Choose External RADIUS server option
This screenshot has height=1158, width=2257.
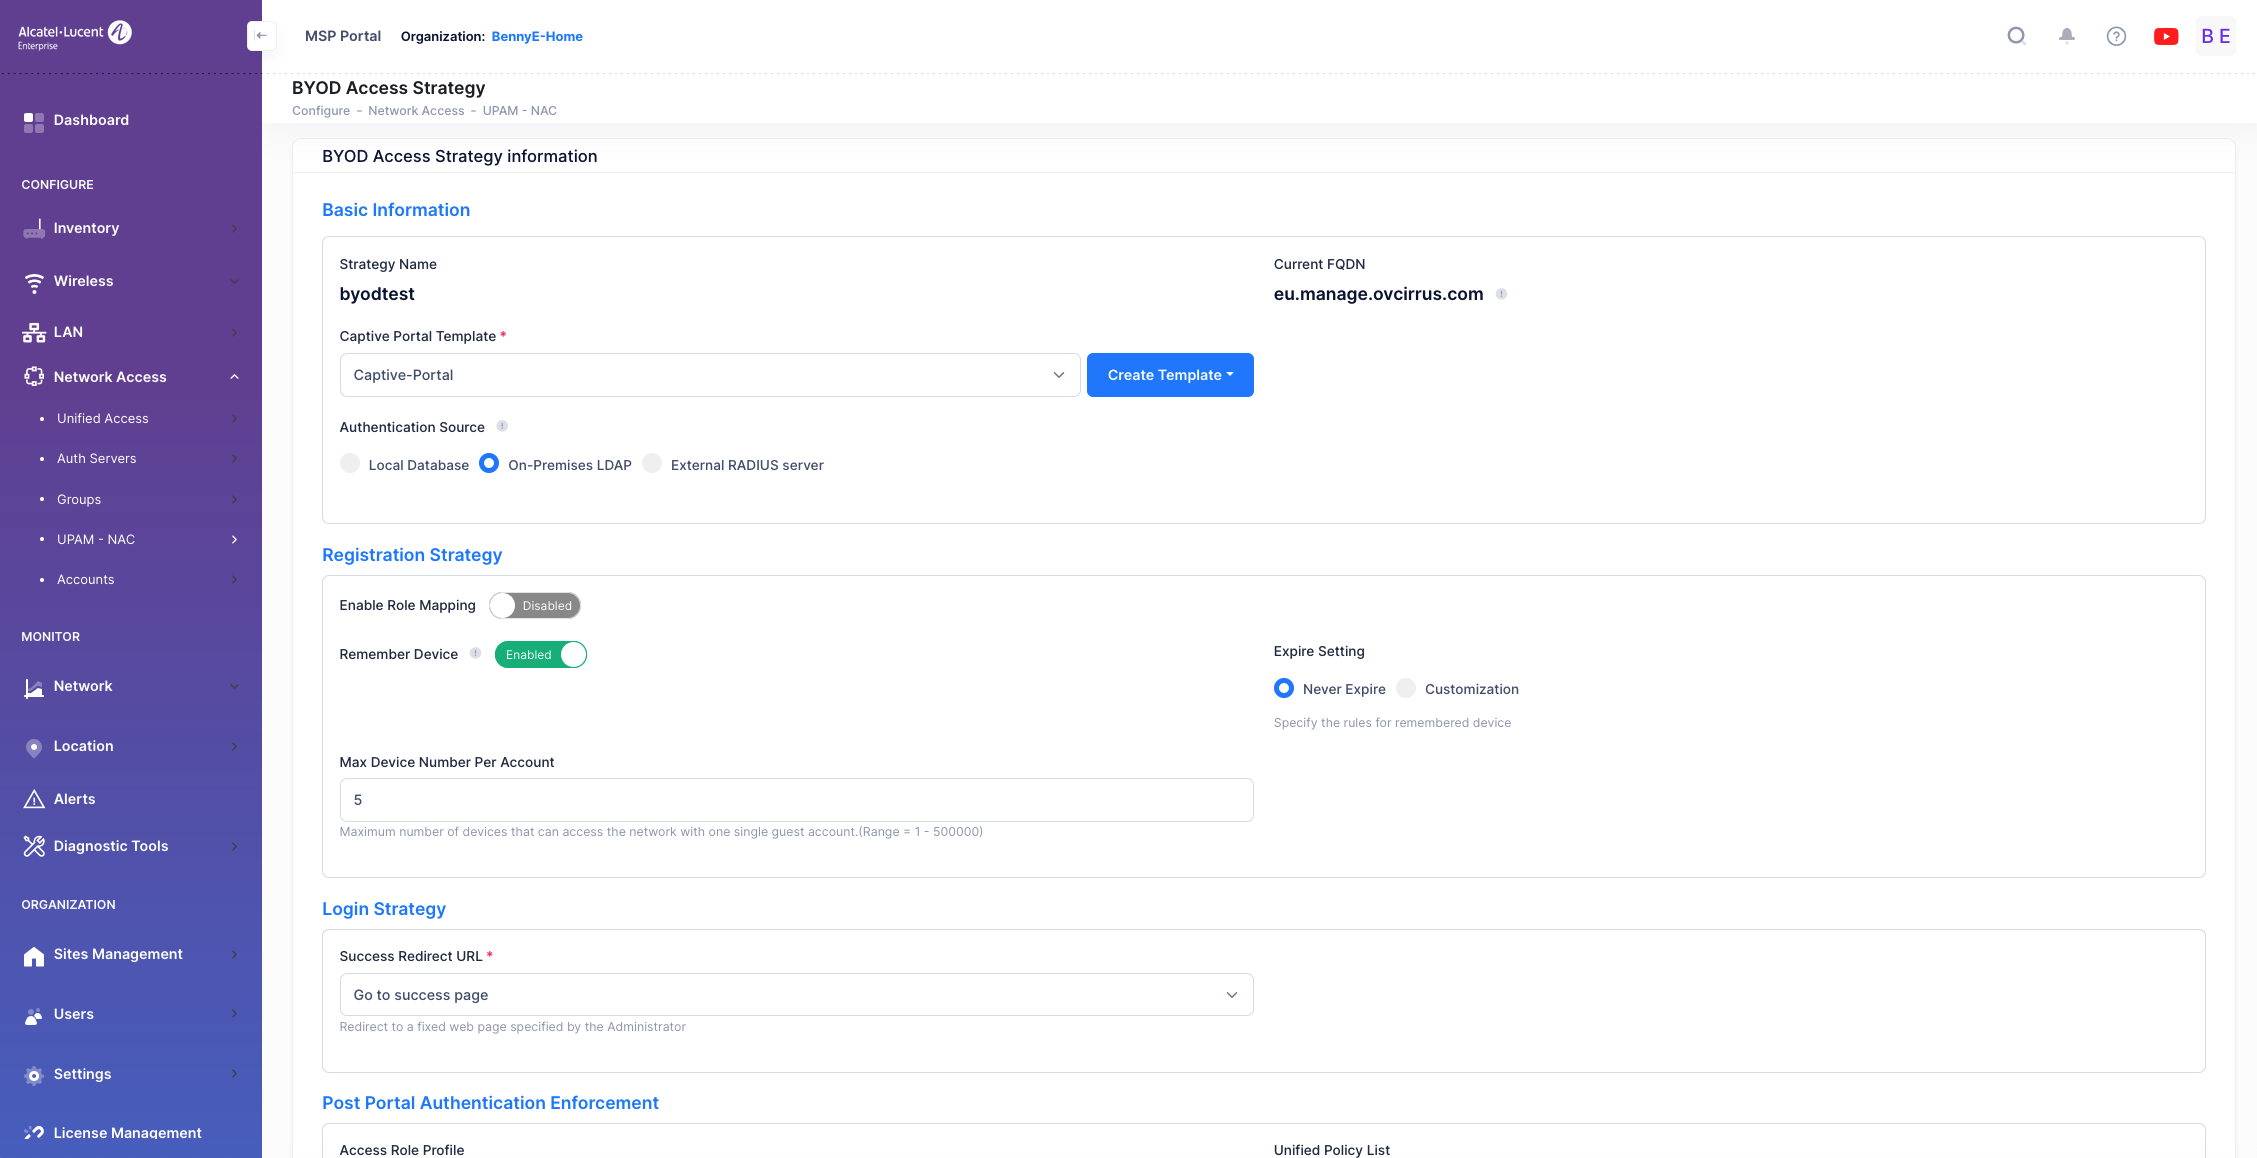(652, 464)
